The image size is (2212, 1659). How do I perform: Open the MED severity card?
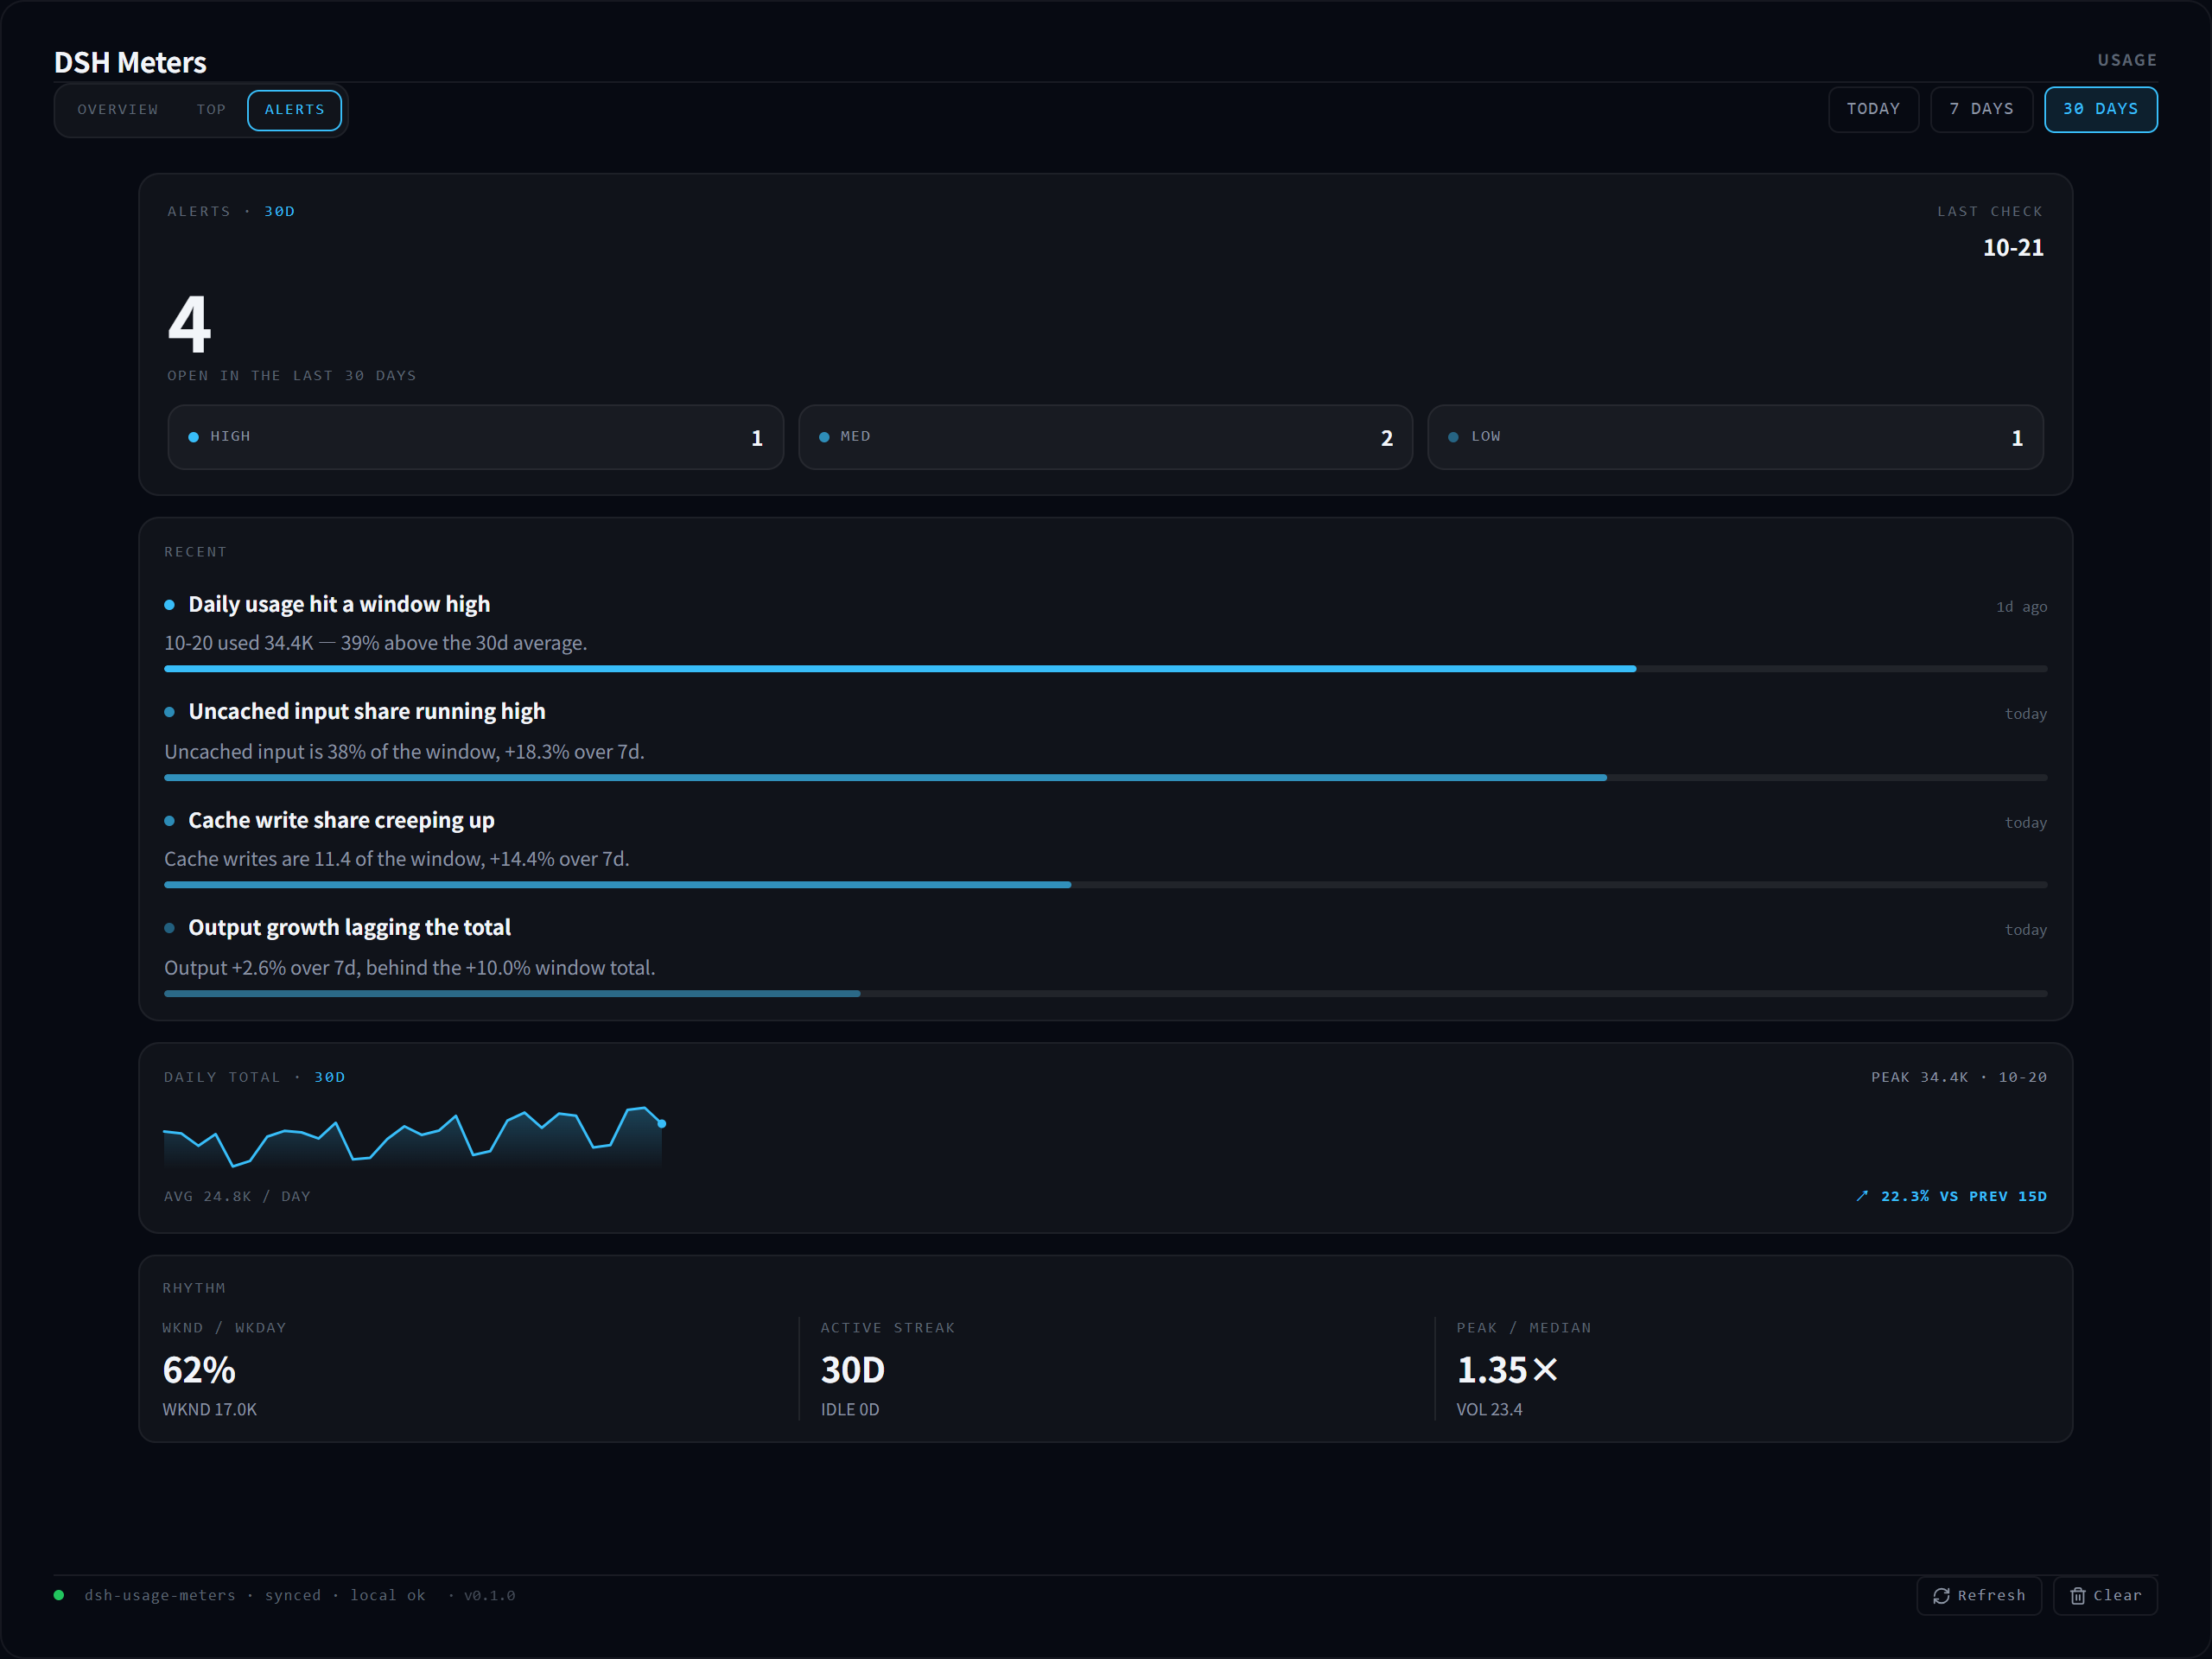click(x=1105, y=437)
